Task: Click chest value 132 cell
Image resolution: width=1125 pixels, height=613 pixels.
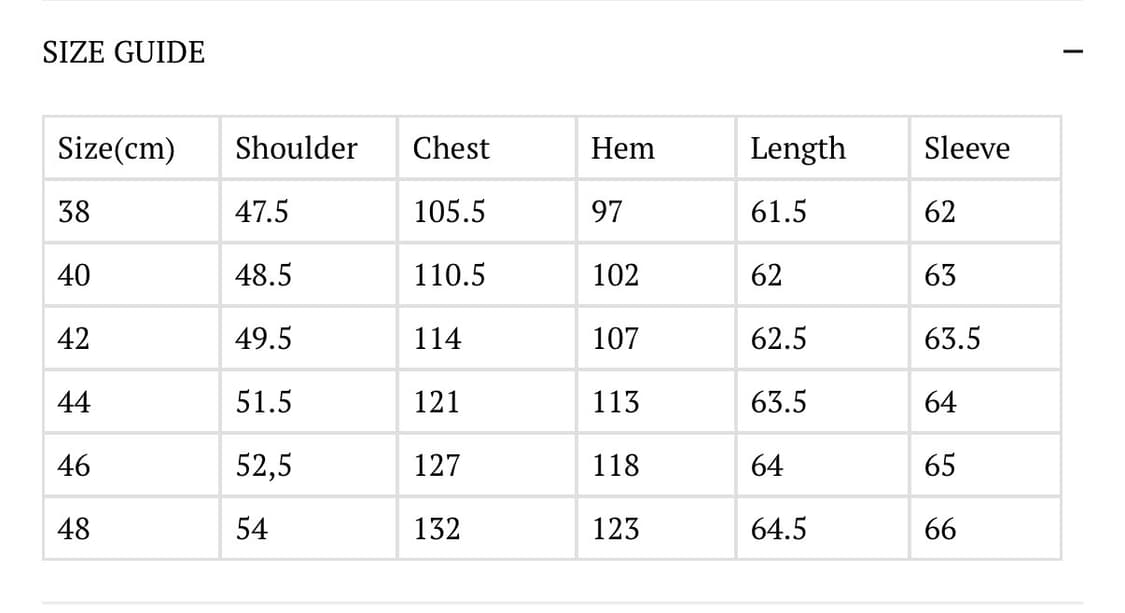Action: [437, 528]
